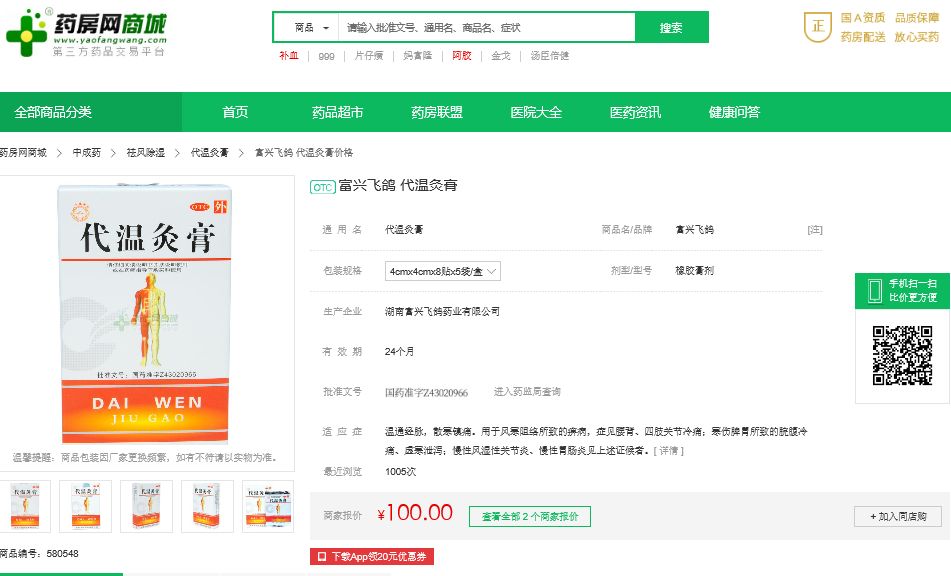
Task: Click 祛风除湿 breadcrumb link
Action: [146, 153]
